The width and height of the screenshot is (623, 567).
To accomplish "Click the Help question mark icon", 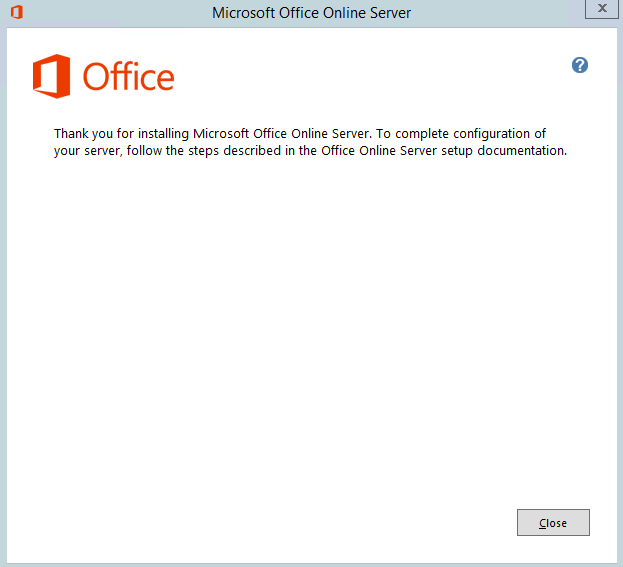I will point(580,65).
